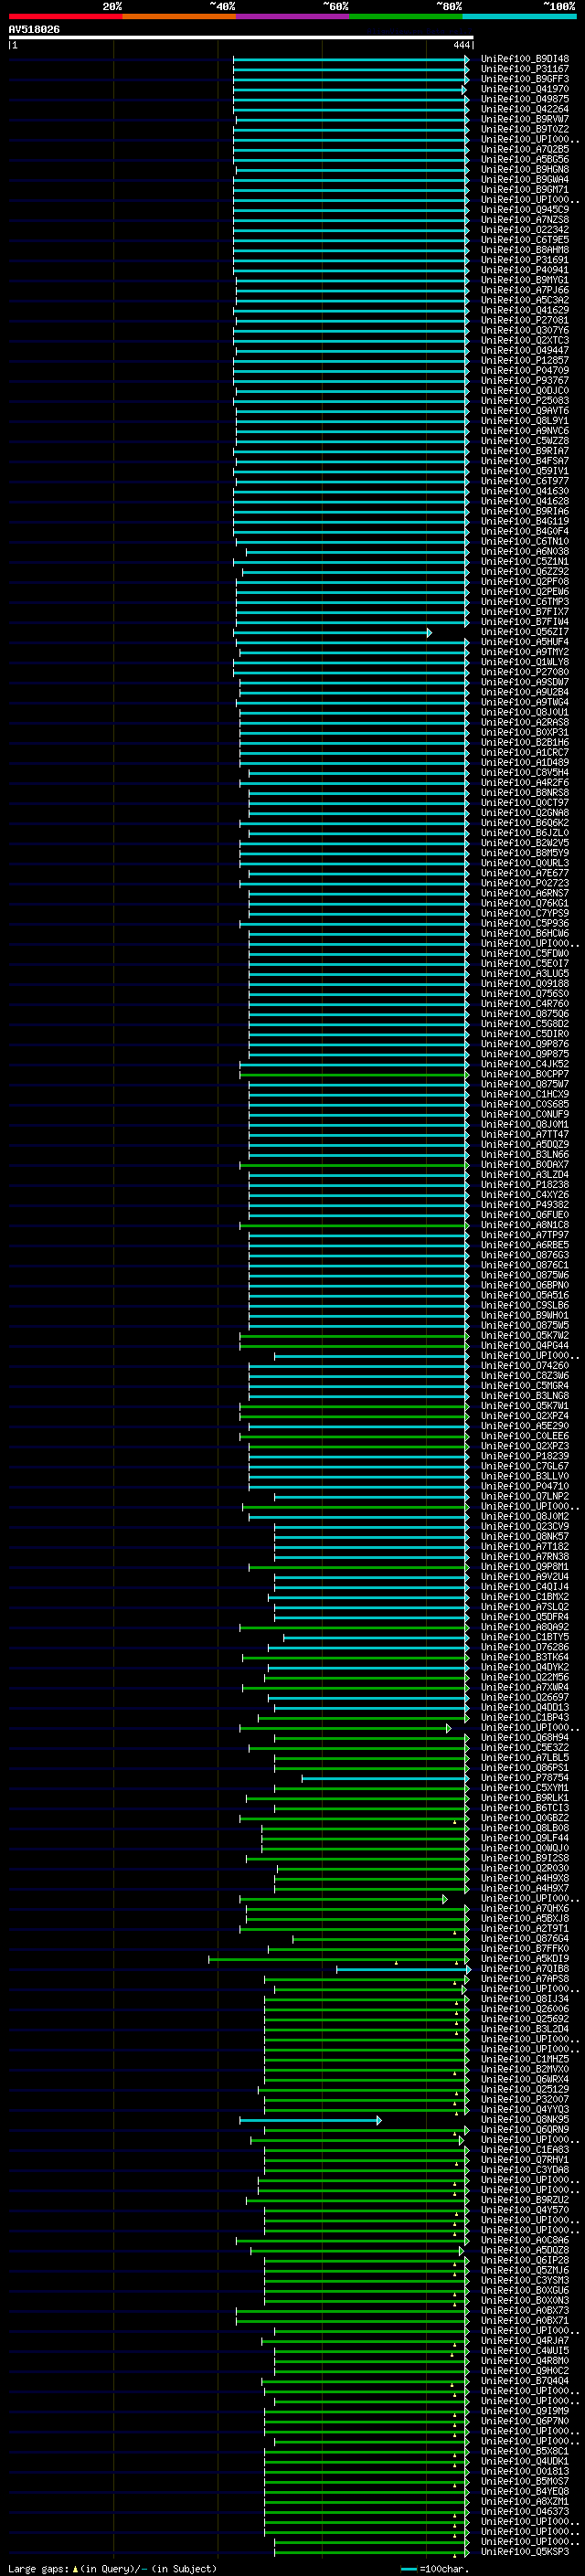Click the UniRef100_B8NRS8 label
The height and width of the screenshot is (2576, 585).
525,793
